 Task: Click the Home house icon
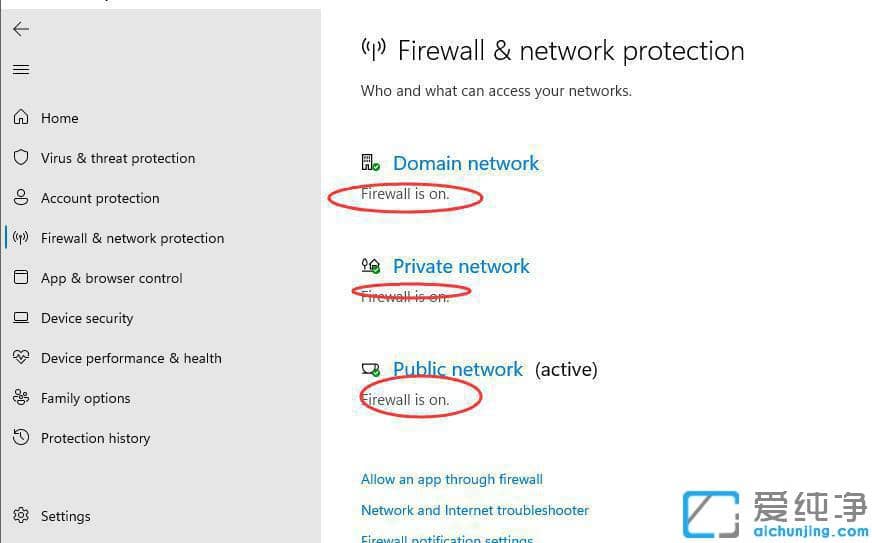coord(21,118)
